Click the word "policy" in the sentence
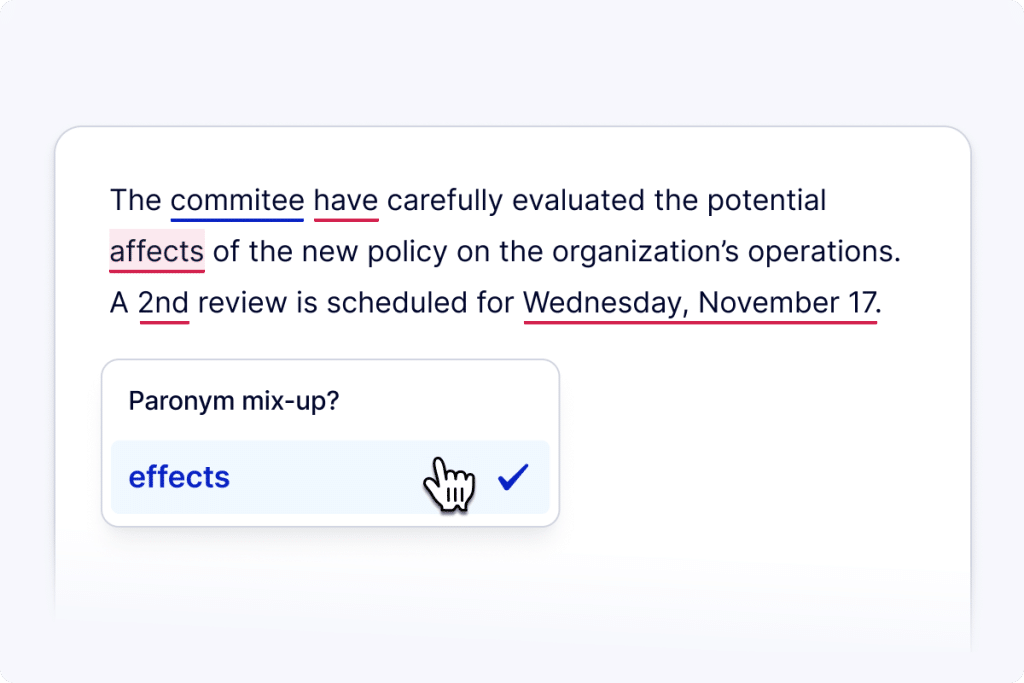 pos(398,251)
